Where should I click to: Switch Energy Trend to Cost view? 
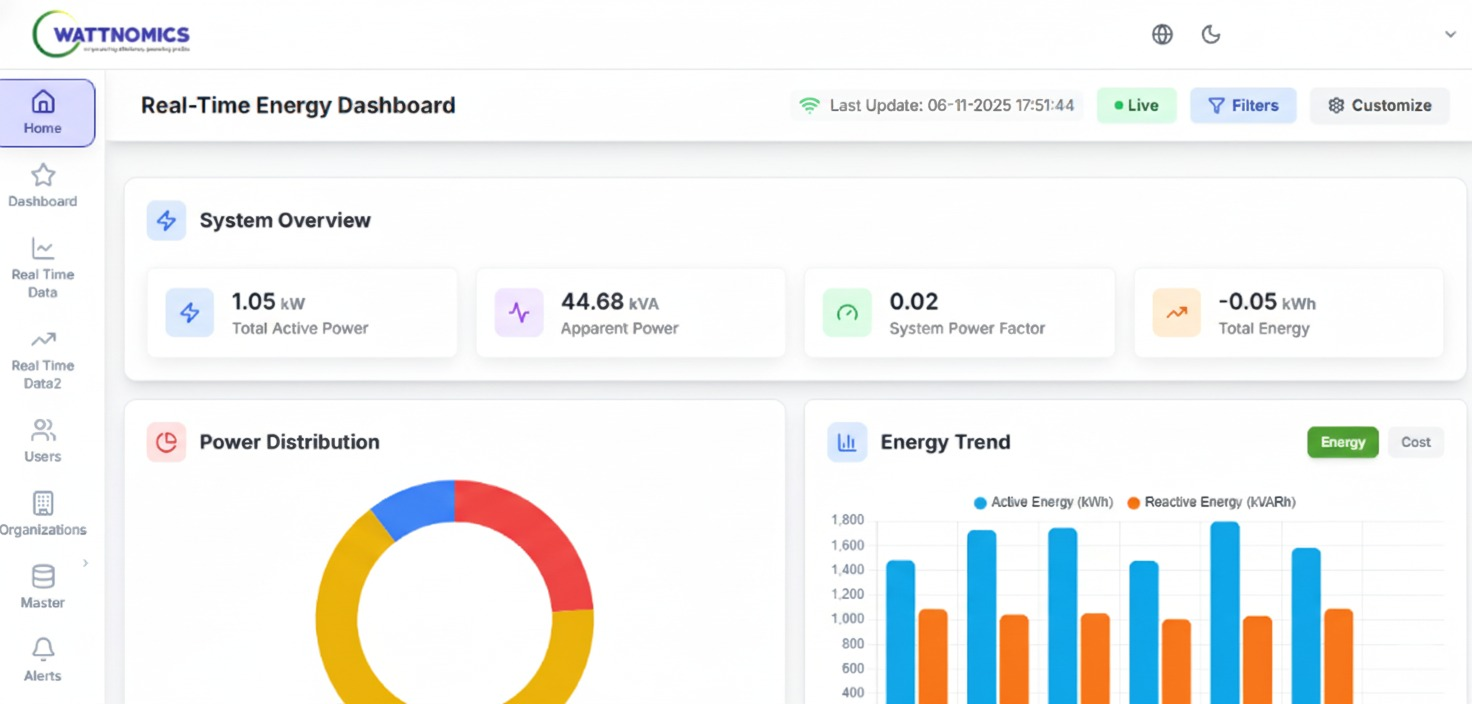click(1415, 442)
